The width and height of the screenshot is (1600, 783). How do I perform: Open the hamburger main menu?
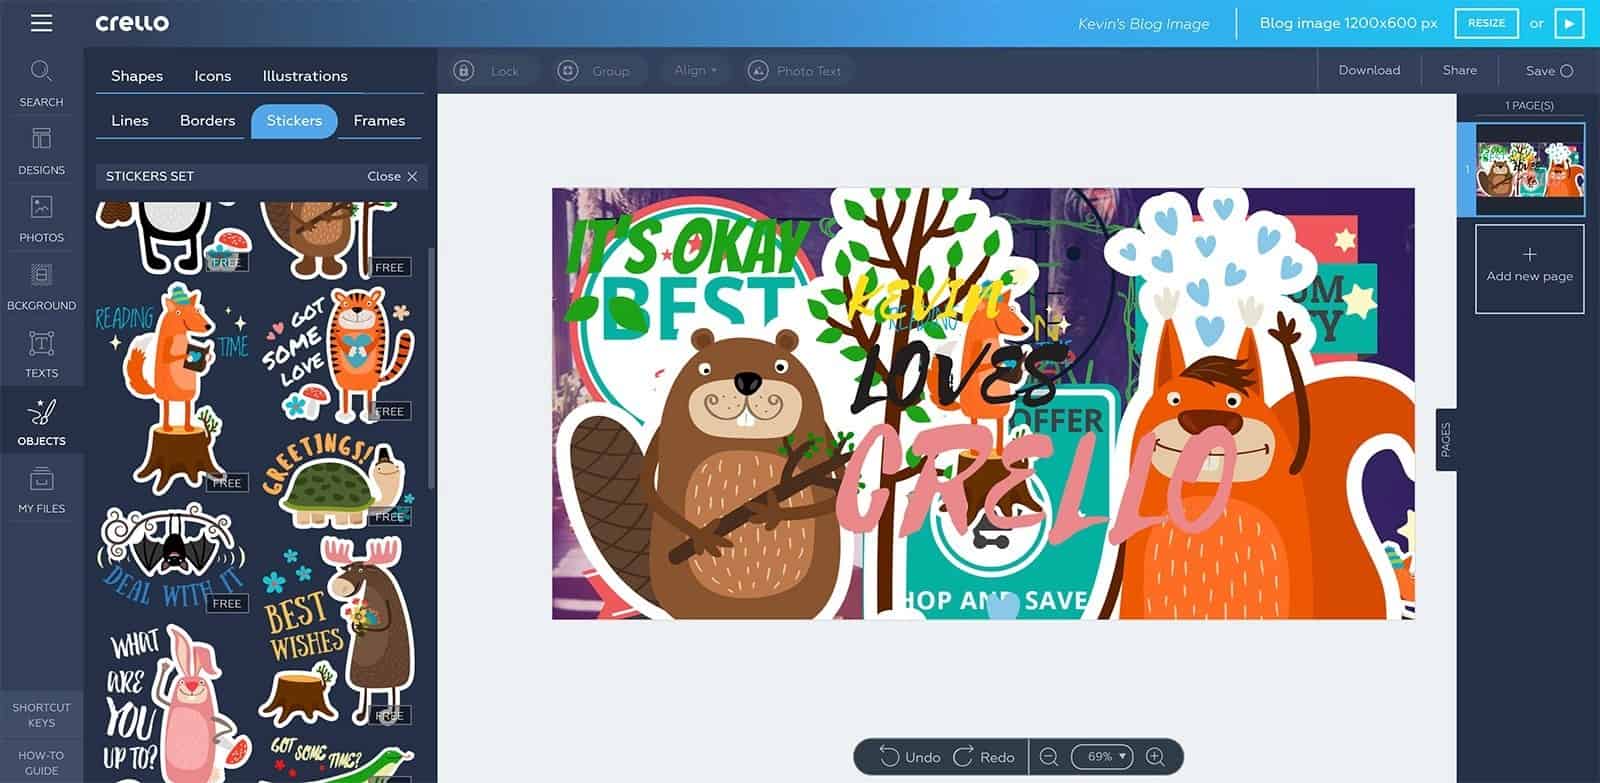pyautogui.click(x=41, y=22)
